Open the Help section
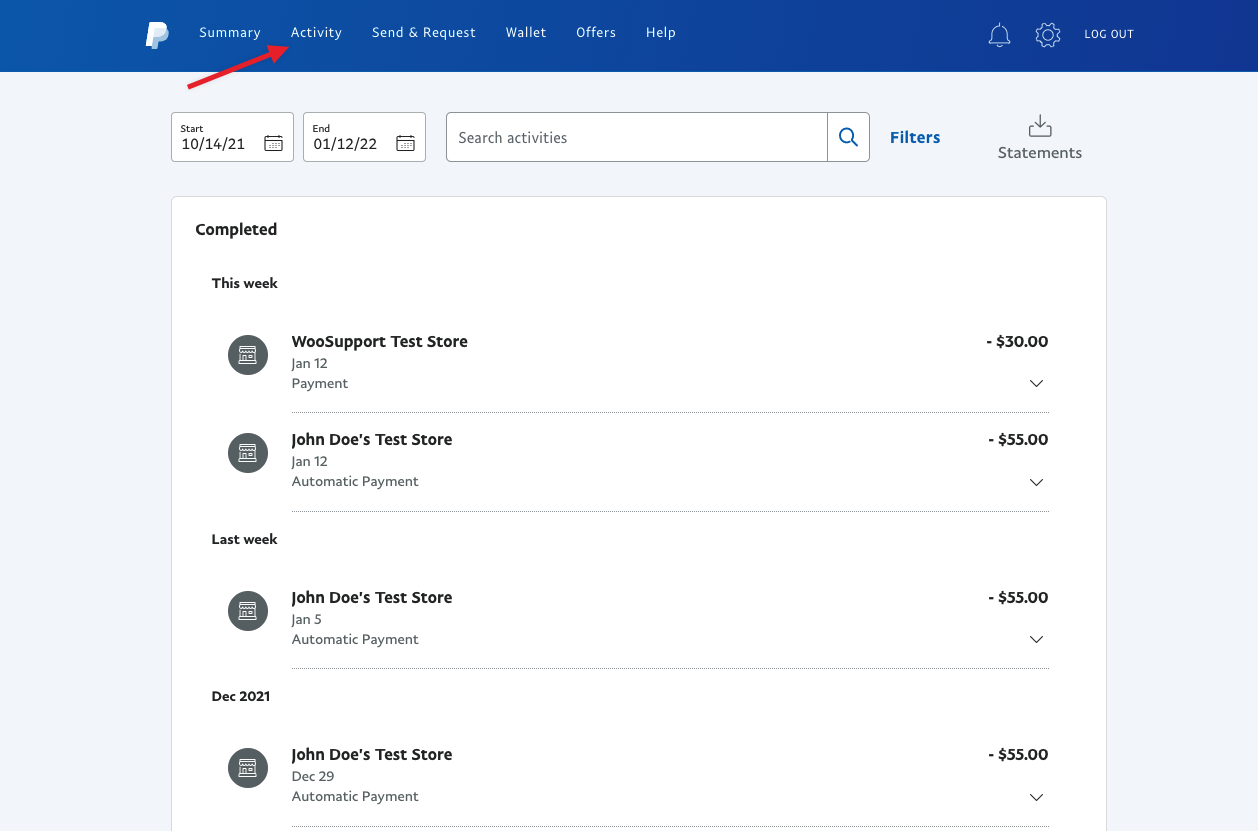Image resolution: width=1258 pixels, height=831 pixels. (660, 32)
